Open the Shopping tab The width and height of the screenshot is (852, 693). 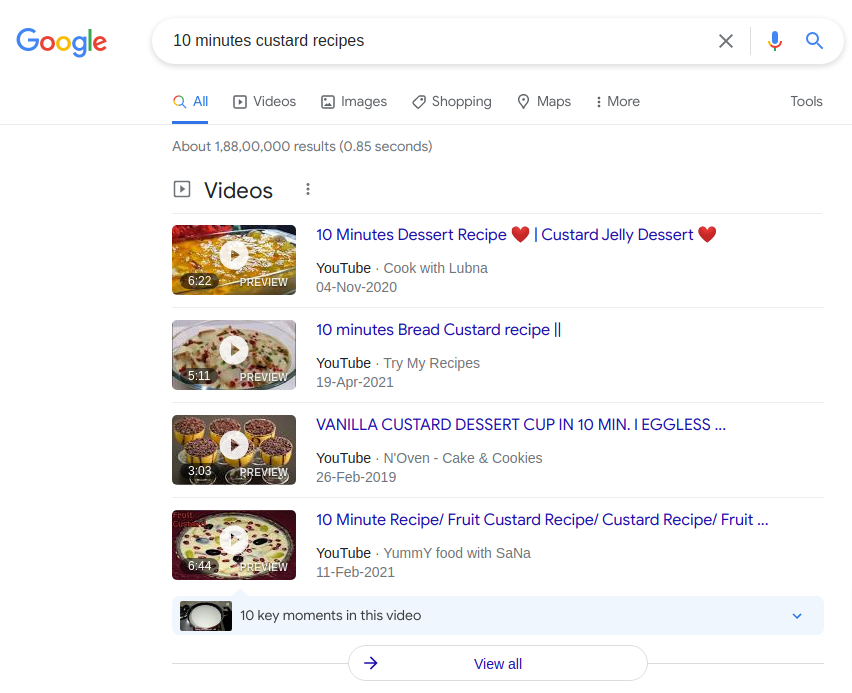coord(452,102)
